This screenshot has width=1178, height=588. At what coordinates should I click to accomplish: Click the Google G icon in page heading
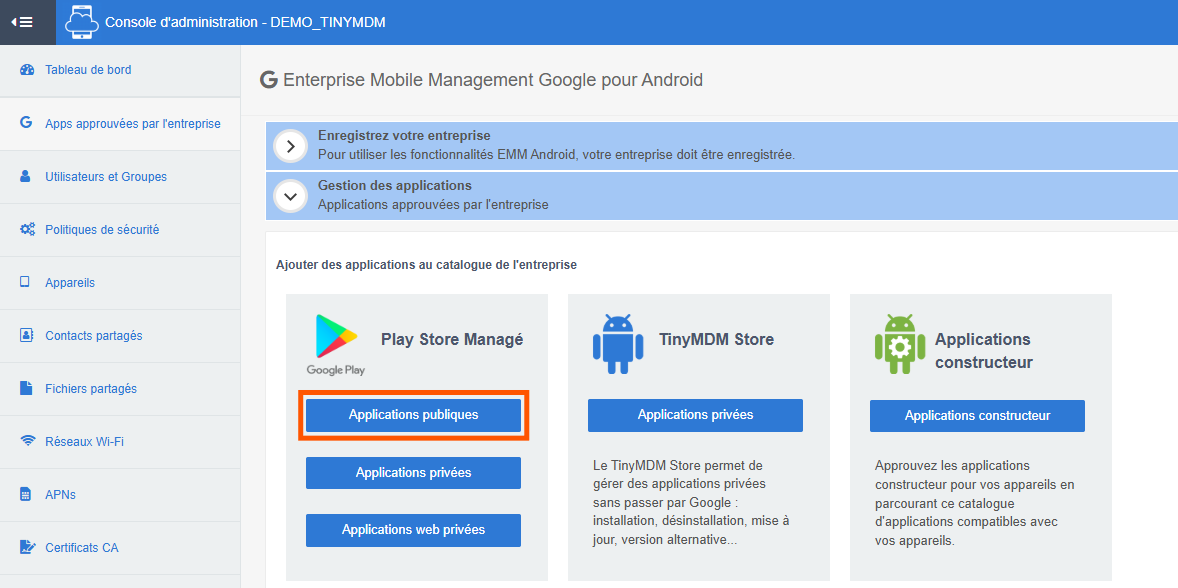[x=269, y=80]
